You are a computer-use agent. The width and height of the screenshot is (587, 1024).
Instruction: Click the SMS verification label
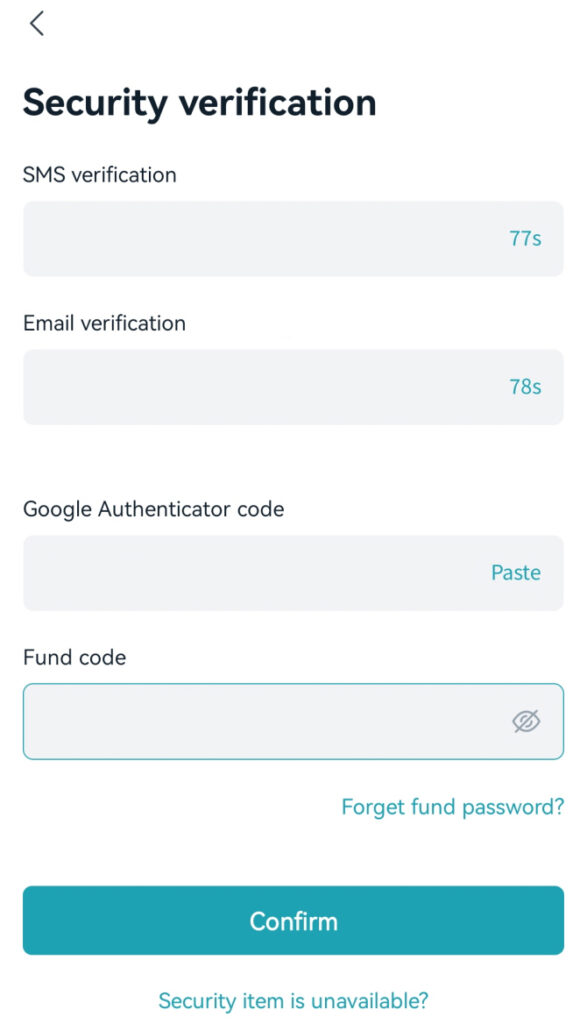tap(99, 175)
